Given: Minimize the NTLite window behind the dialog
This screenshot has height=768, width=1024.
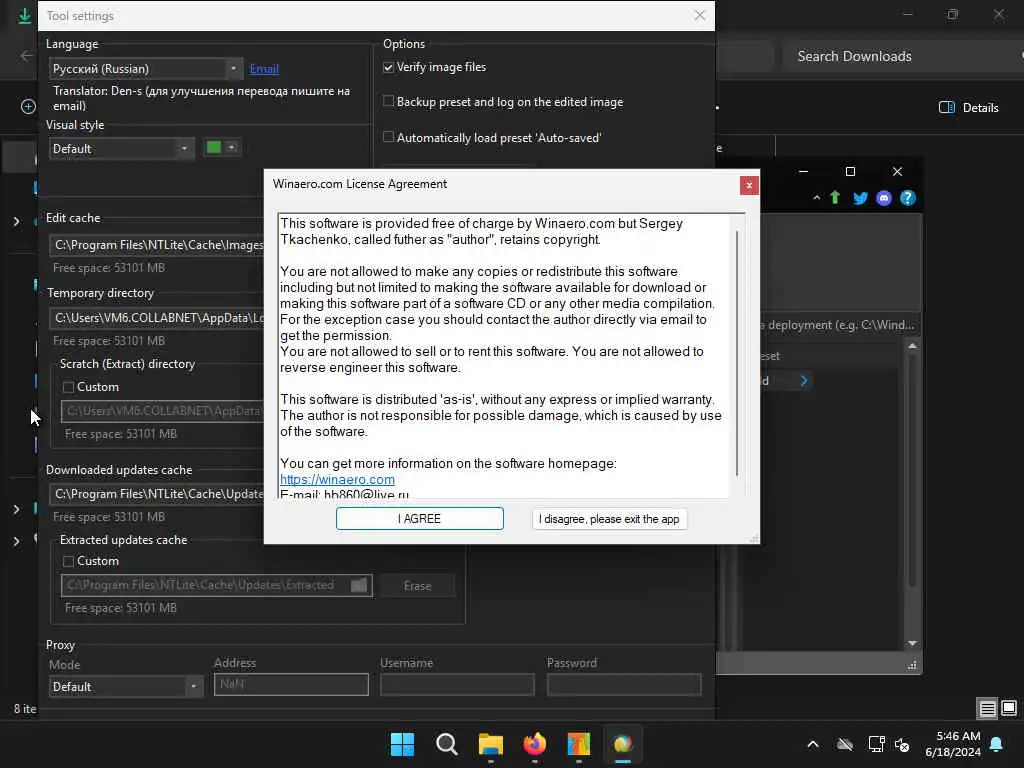Looking at the screenshot, I should click(x=803, y=172).
